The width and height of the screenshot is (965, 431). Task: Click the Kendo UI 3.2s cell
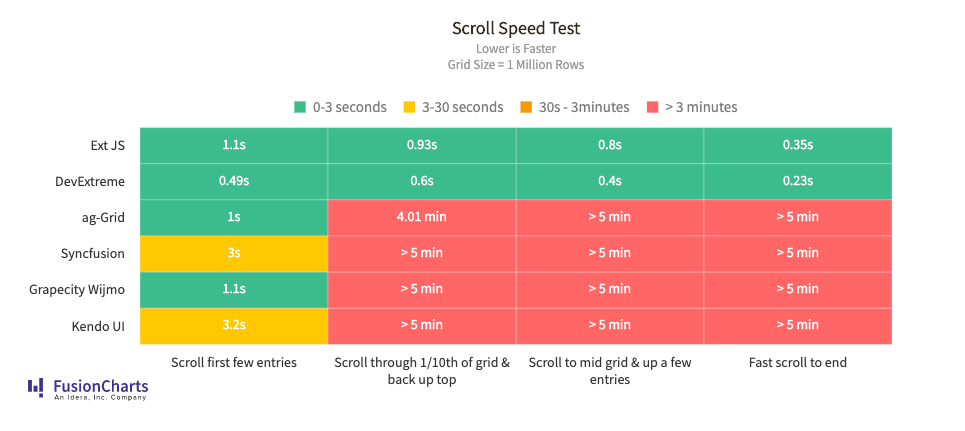tap(234, 325)
